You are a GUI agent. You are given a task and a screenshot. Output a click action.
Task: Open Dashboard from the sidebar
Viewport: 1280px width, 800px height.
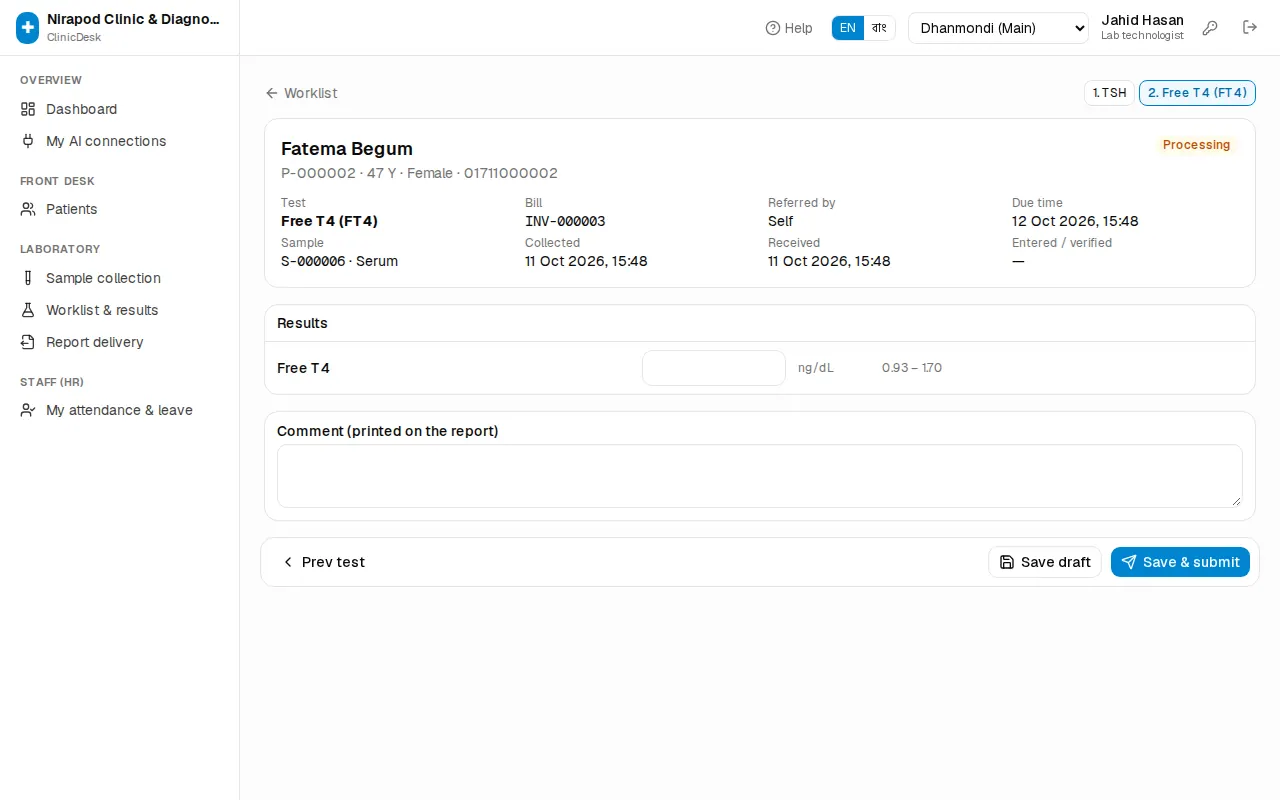120,109
